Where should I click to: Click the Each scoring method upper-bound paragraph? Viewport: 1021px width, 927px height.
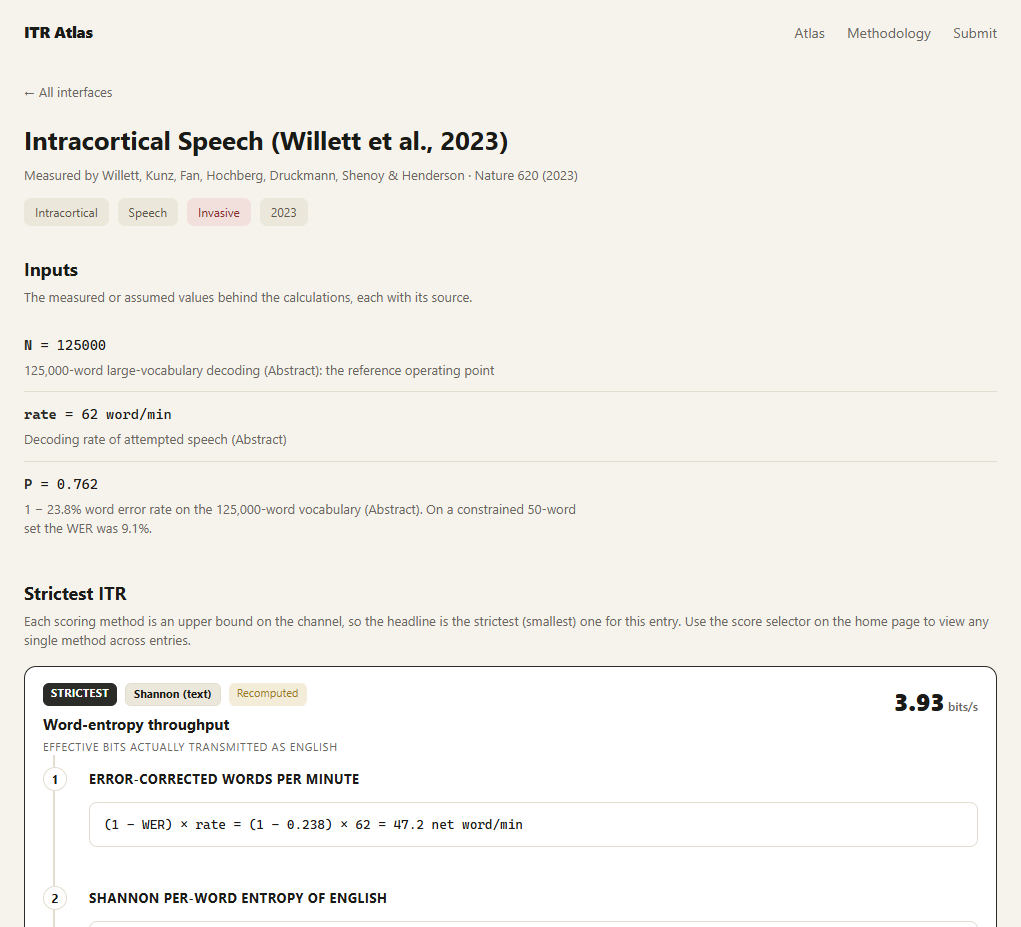pyautogui.click(x=507, y=631)
